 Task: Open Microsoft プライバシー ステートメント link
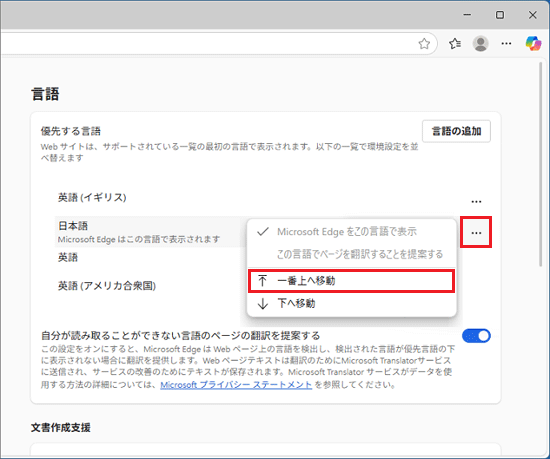[x=236, y=385]
